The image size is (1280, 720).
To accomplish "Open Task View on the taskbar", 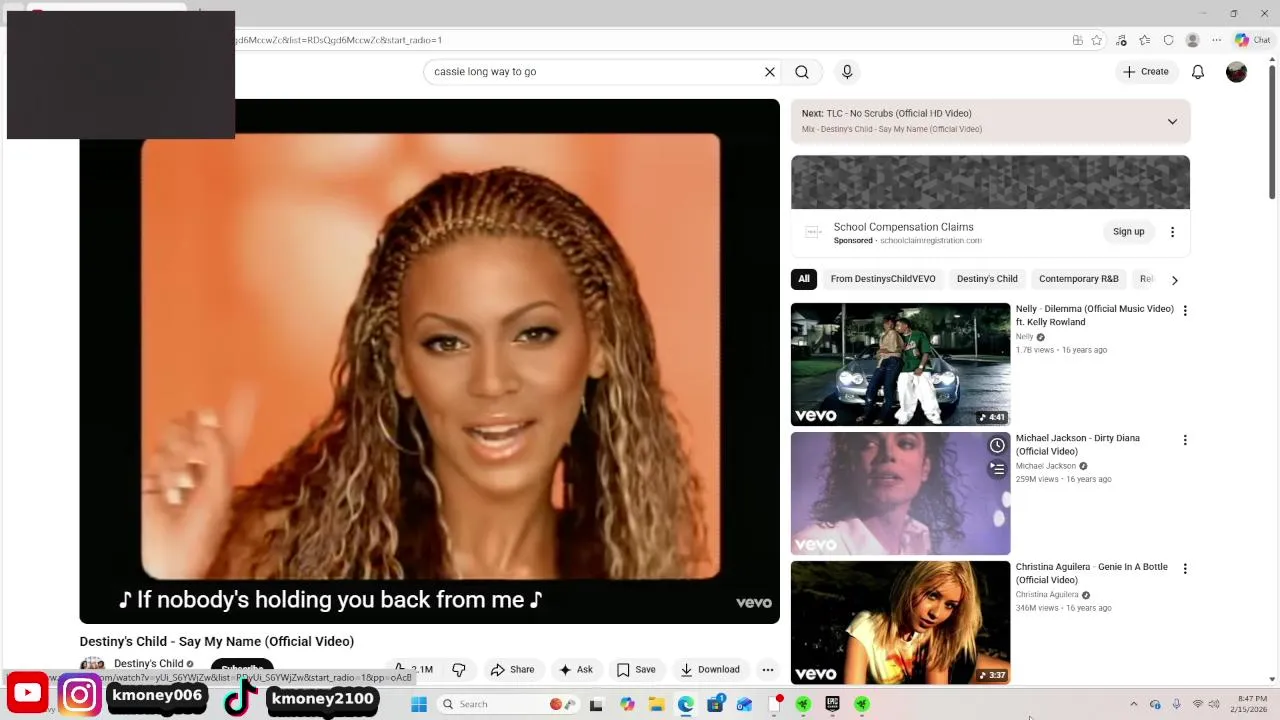I will 596,704.
